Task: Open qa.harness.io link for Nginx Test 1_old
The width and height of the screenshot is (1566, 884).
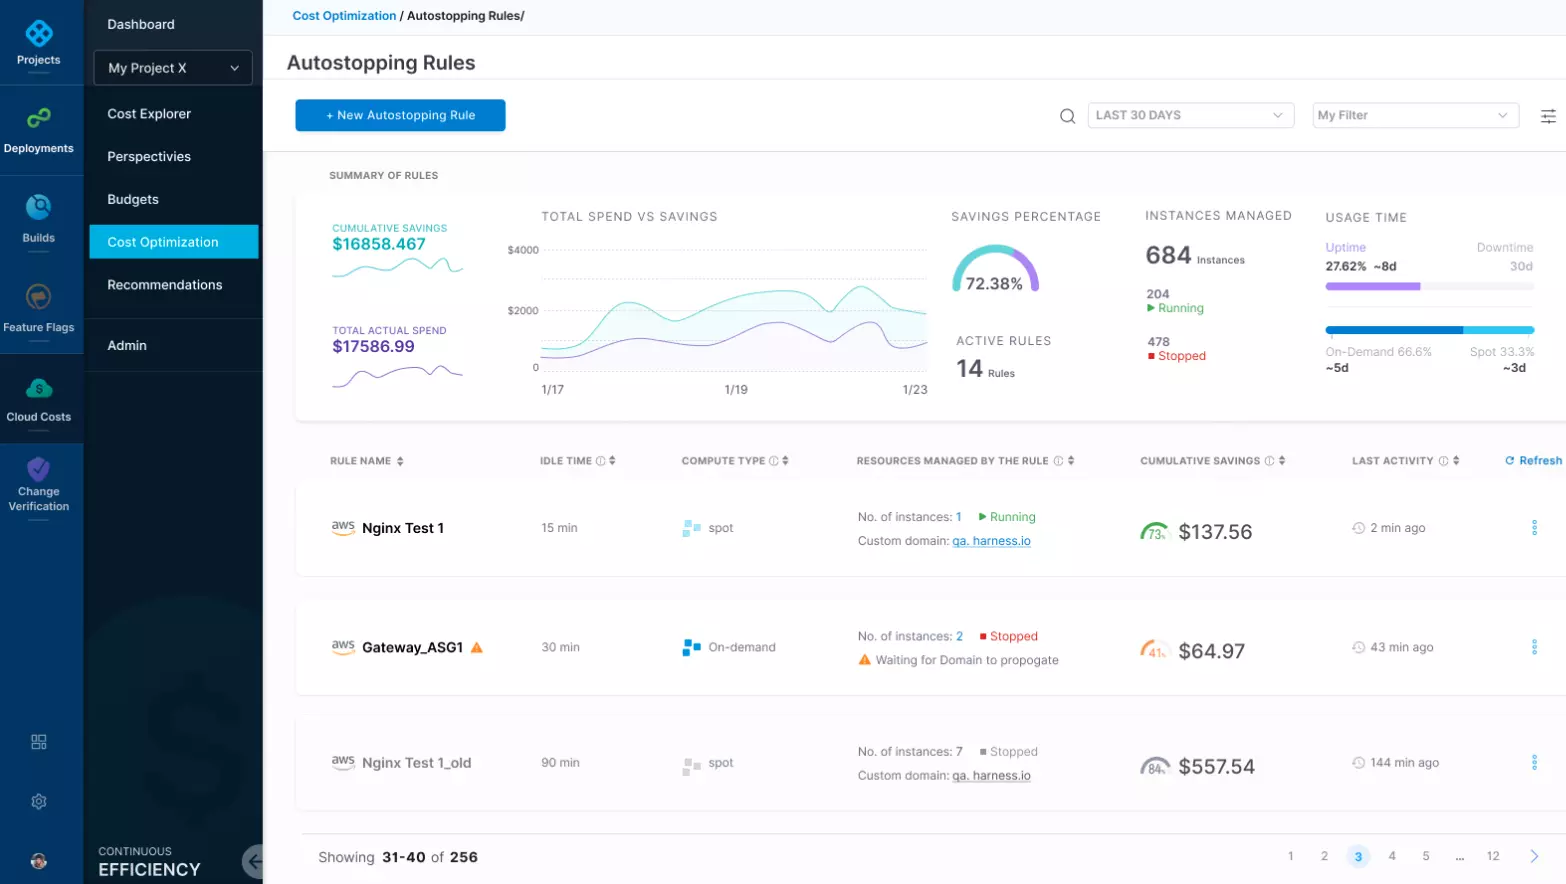Action: point(991,776)
